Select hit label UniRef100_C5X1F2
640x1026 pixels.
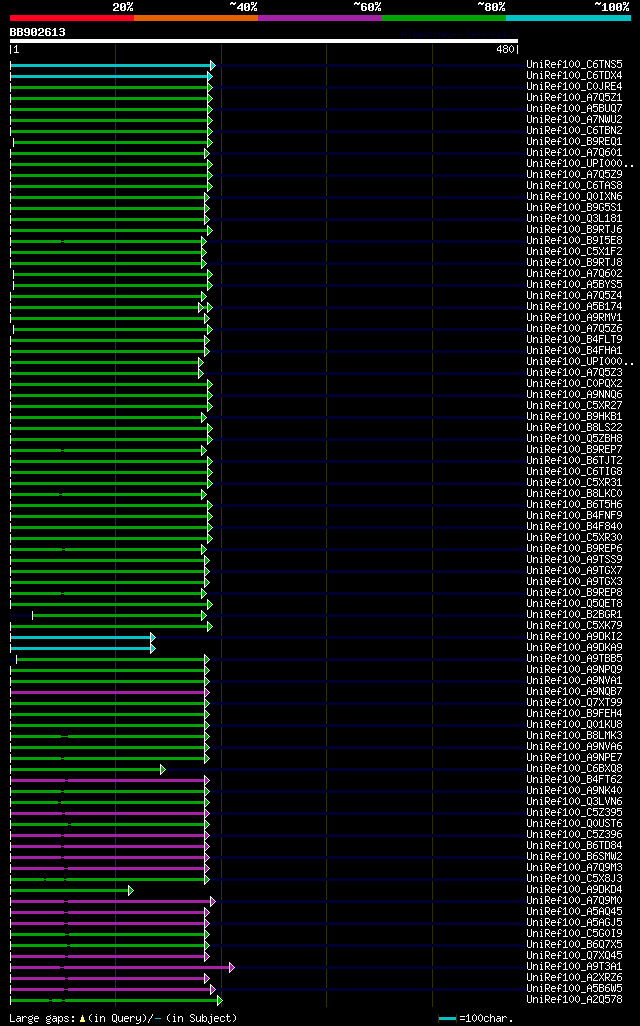point(575,251)
